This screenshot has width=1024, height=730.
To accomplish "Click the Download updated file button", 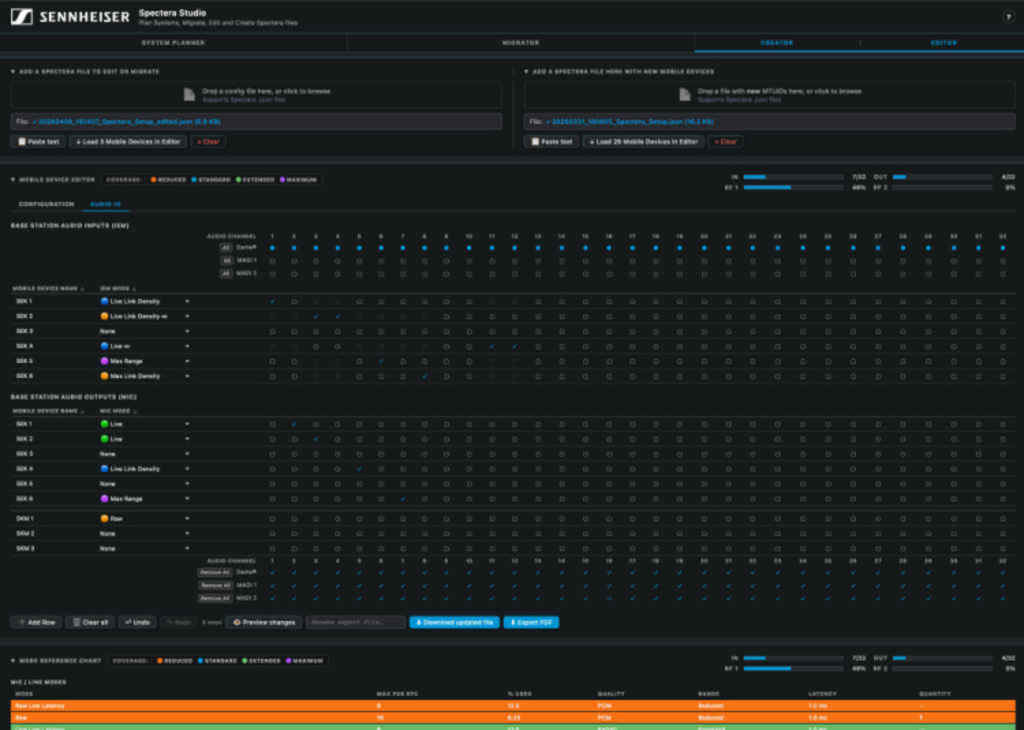I will (455, 622).
